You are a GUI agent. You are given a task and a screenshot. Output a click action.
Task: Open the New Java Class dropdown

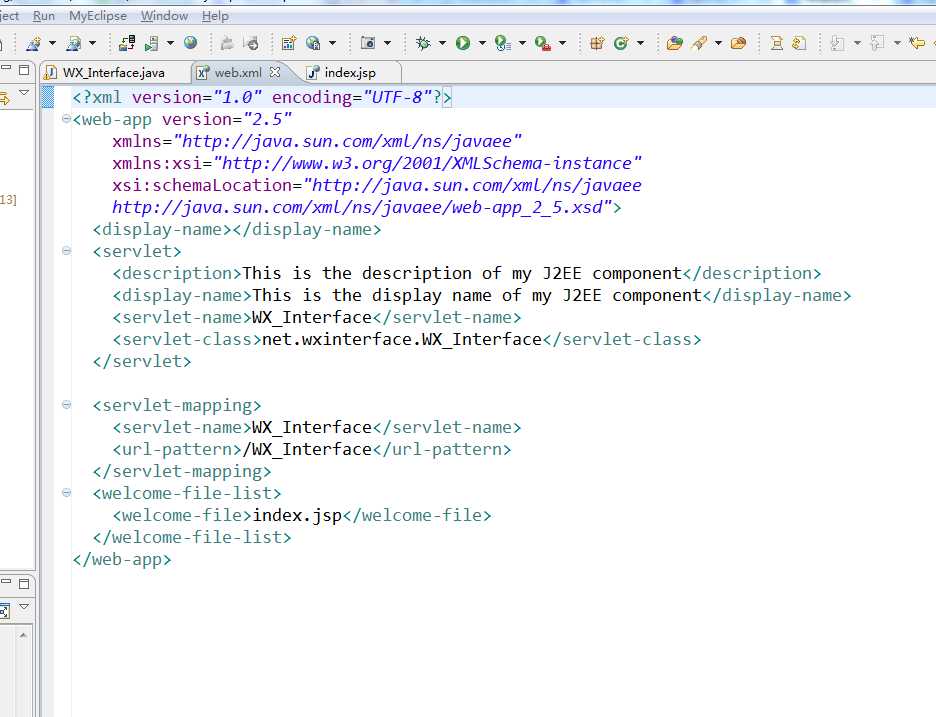pos(641,43)
